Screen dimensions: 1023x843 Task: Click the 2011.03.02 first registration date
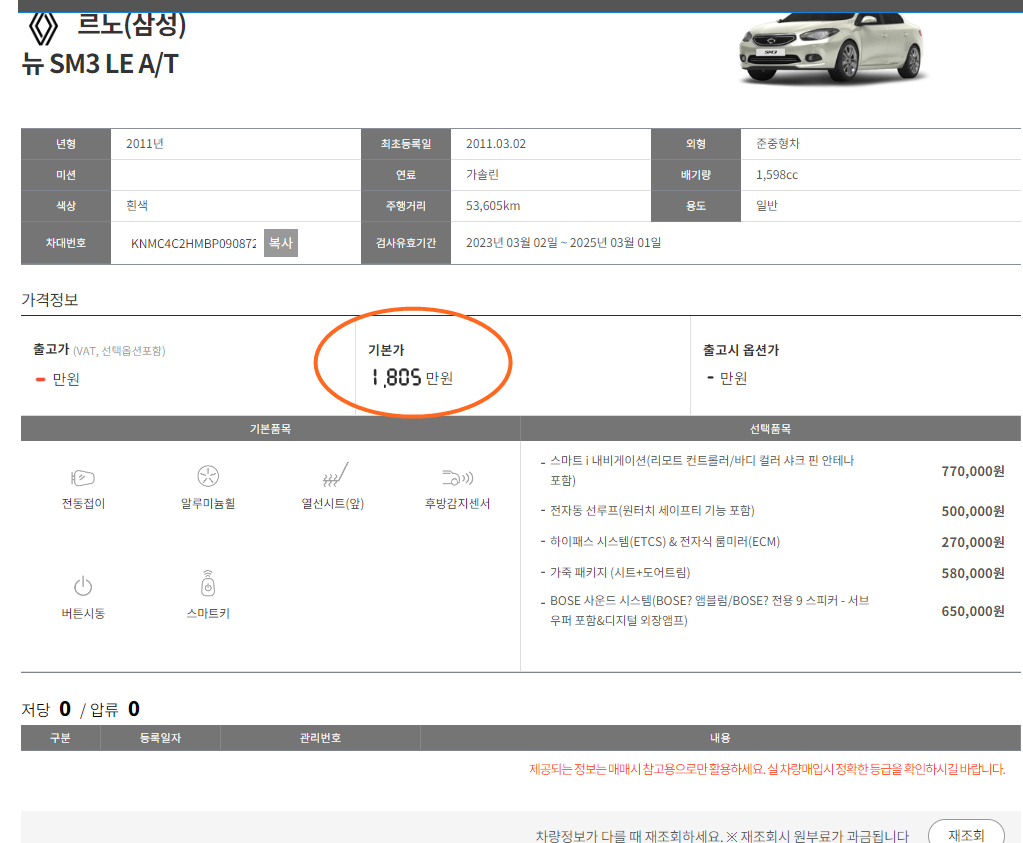pos(496,144)
